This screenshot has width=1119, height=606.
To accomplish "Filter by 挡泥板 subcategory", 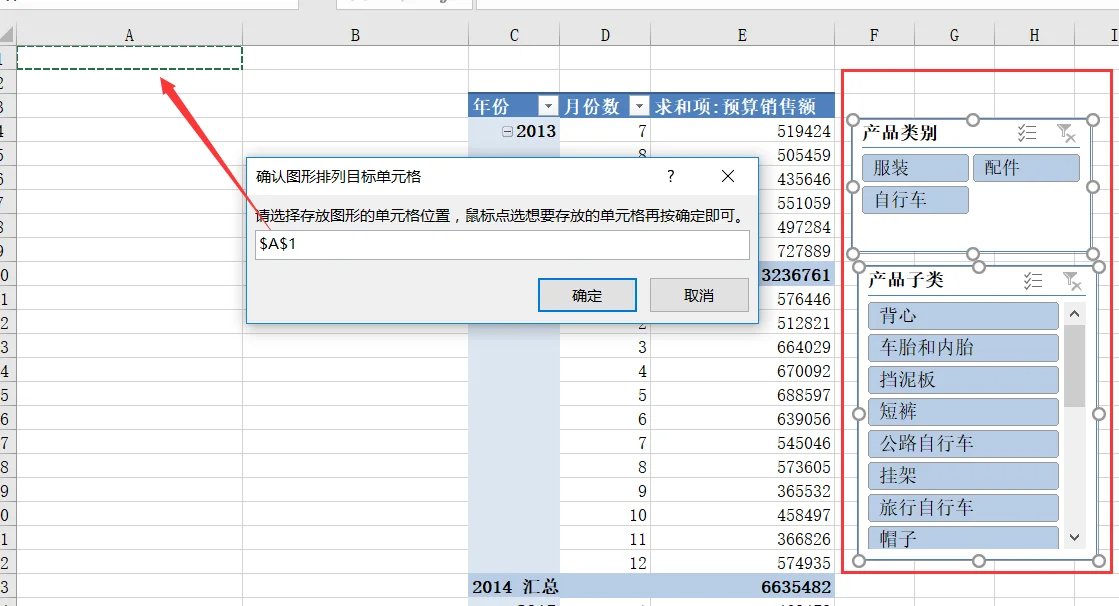I will [x=963, y=380].
